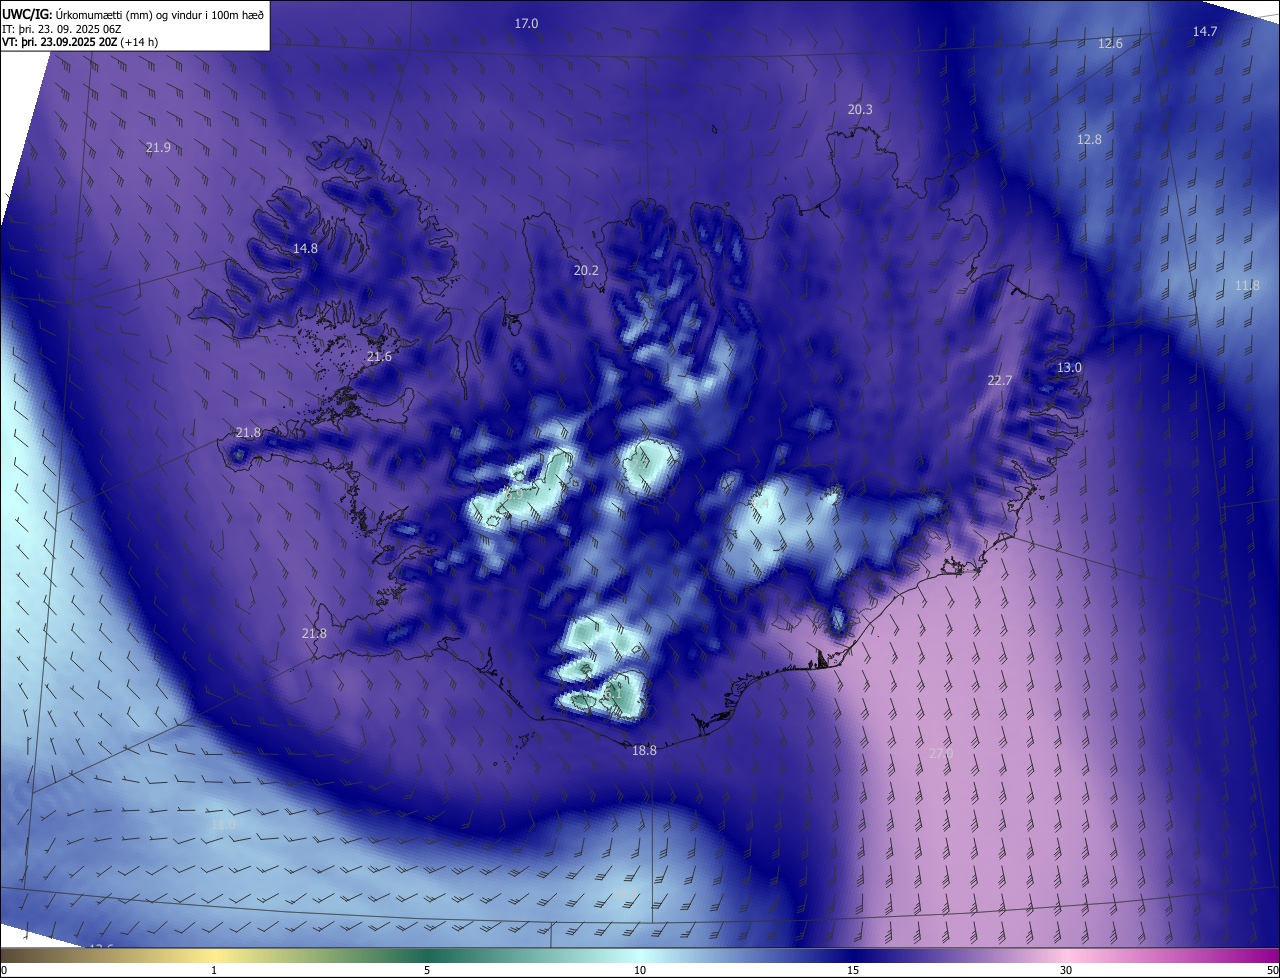Image resolution: width=1280 pixels, height=978 pixels.
Task: Click the '10' tick on the colour scale
Action: 640,970
